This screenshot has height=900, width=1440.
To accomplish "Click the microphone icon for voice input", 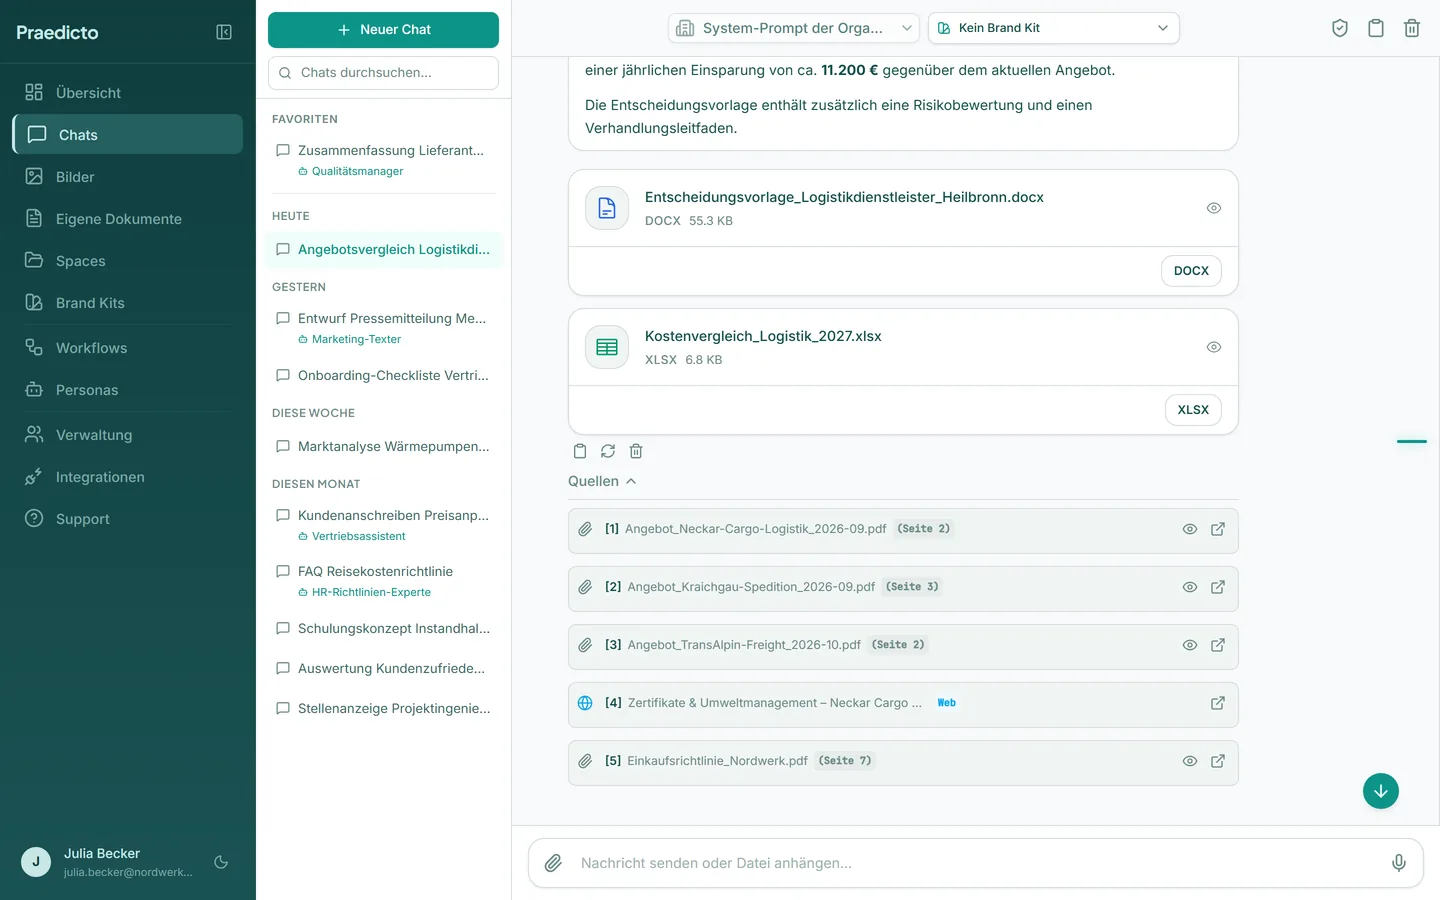I will click(1399, 863).
